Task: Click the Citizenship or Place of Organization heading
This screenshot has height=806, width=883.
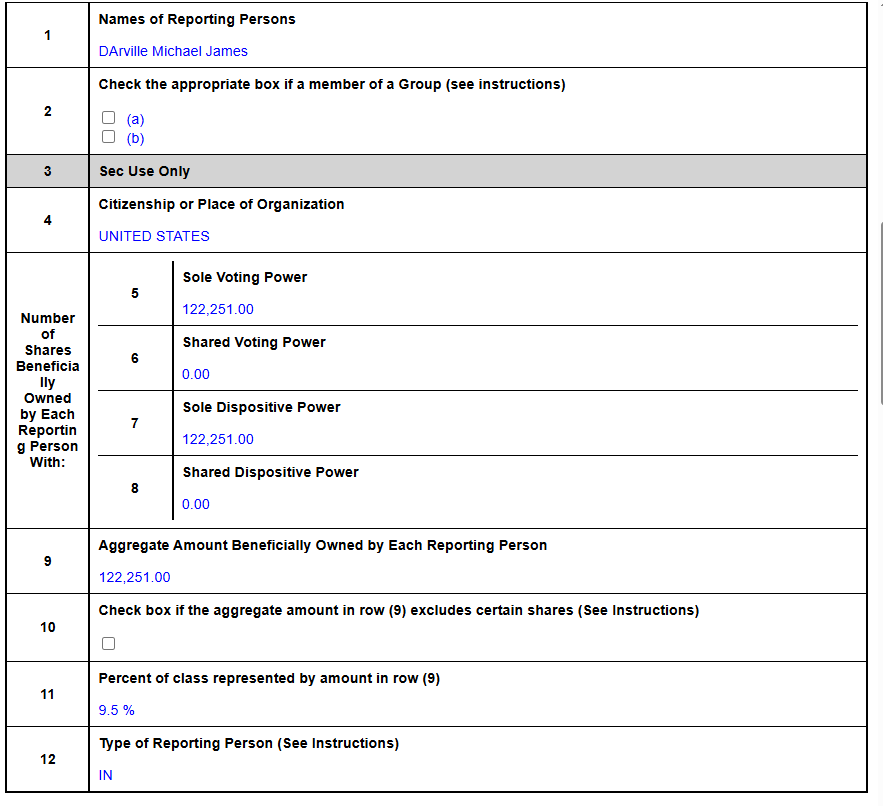Action: 221,204
